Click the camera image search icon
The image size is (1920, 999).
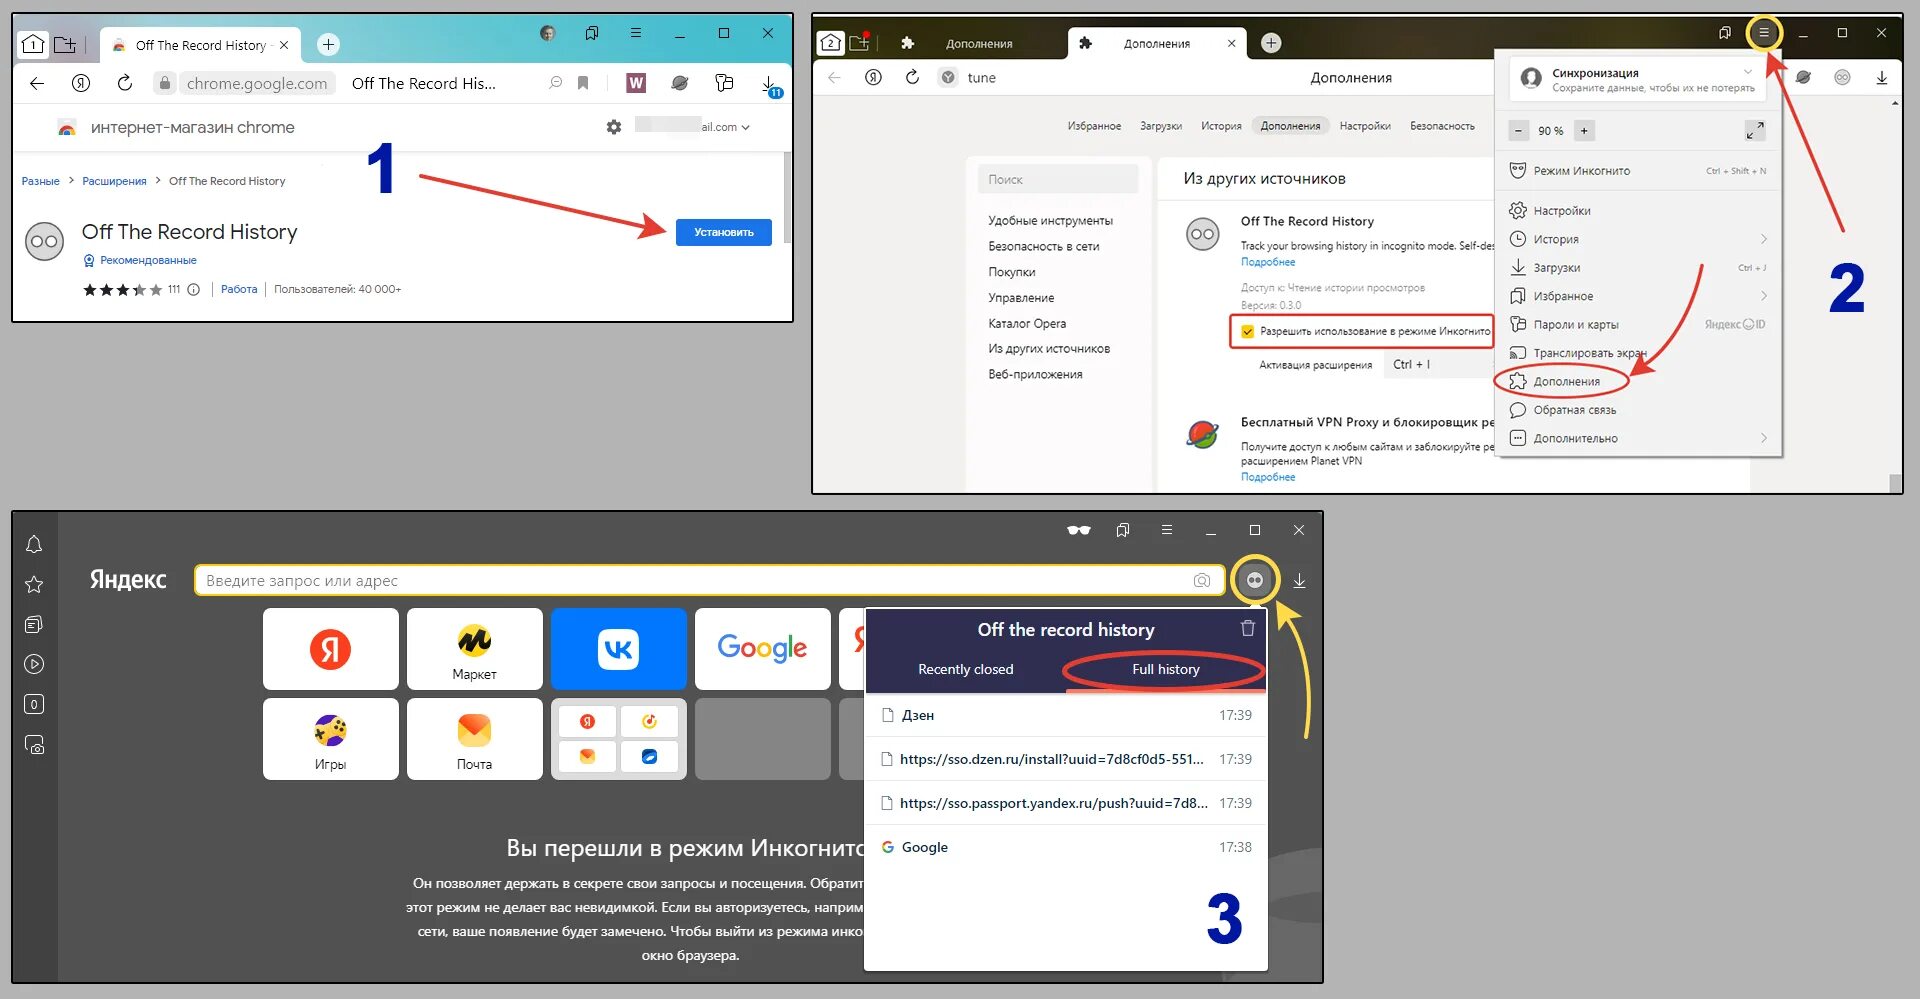pyautogui.click(x=1202, y=581)
